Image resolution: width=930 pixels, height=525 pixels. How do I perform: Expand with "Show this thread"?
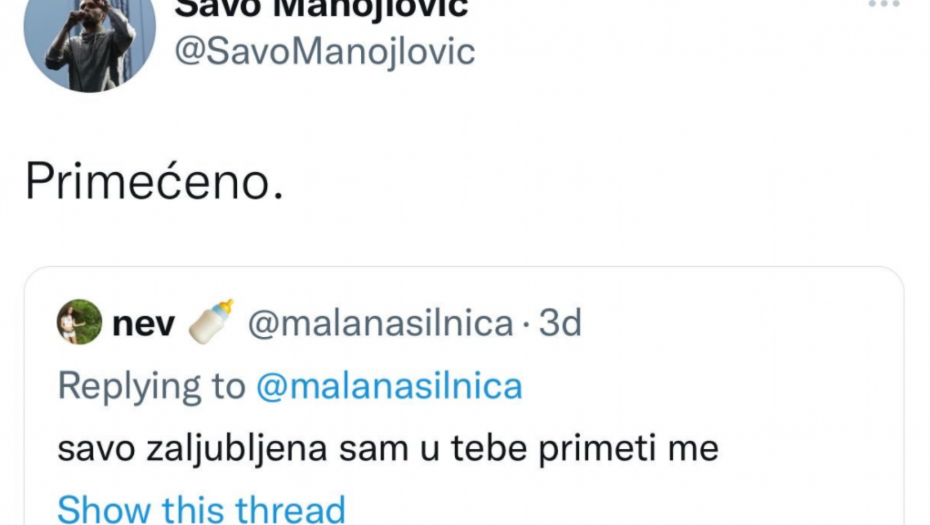[x=201, y=508]
